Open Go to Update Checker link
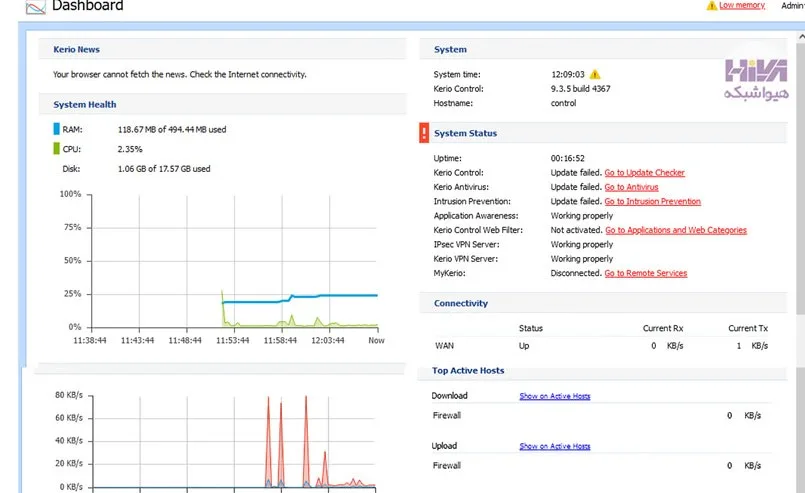The width and height of the screenshot is (805, 493). (x=644, y=173)
